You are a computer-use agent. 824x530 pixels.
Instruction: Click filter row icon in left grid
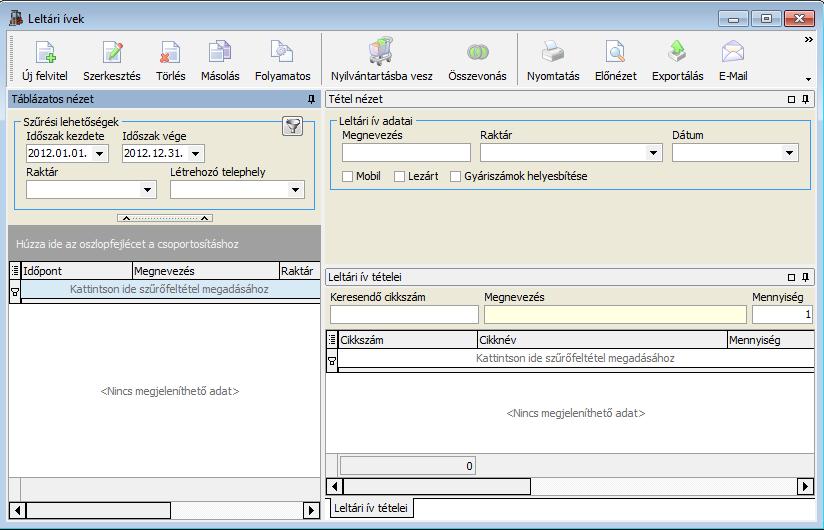click(x=15, y=292)
